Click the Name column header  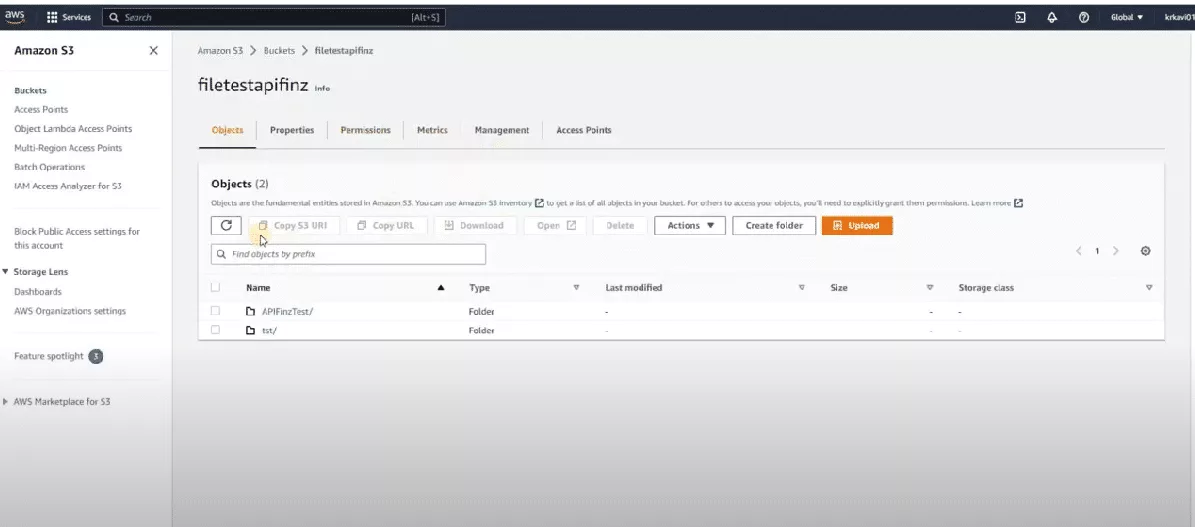[x=258, y=288]
